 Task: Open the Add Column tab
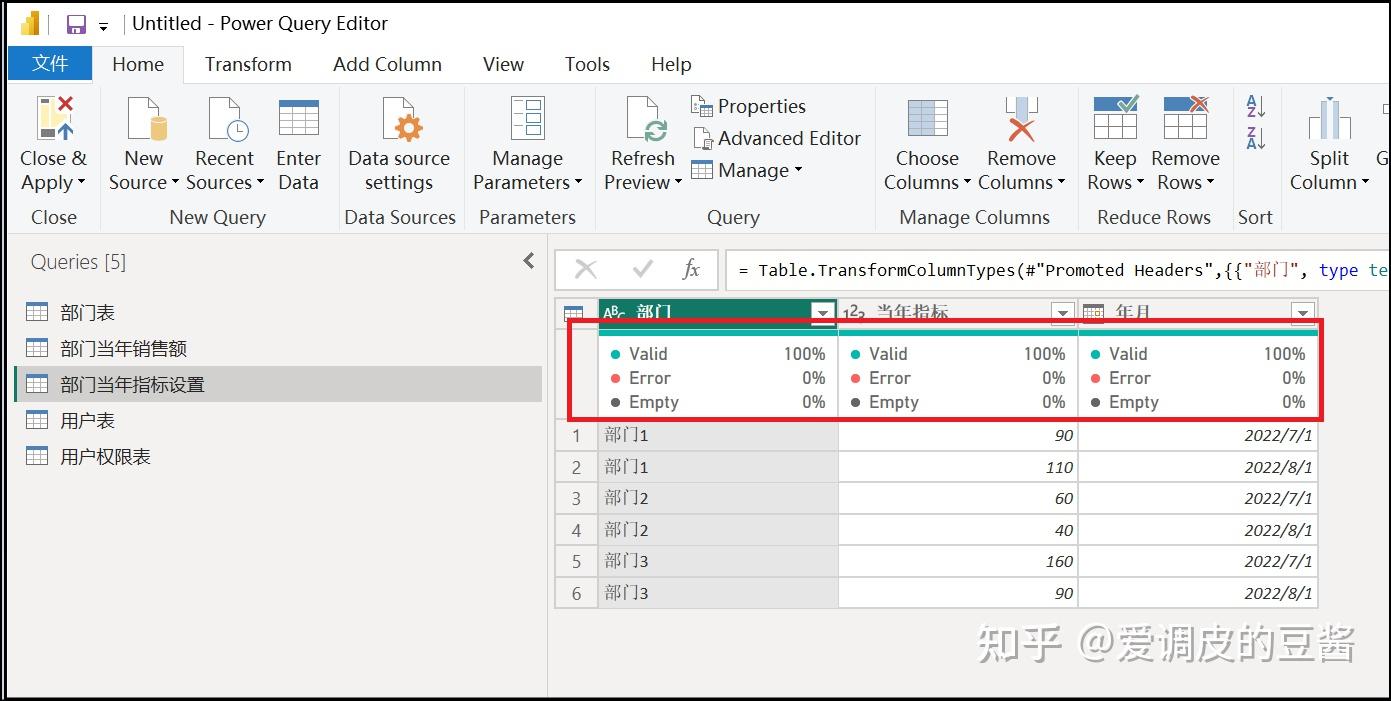[x=387, y=64]
